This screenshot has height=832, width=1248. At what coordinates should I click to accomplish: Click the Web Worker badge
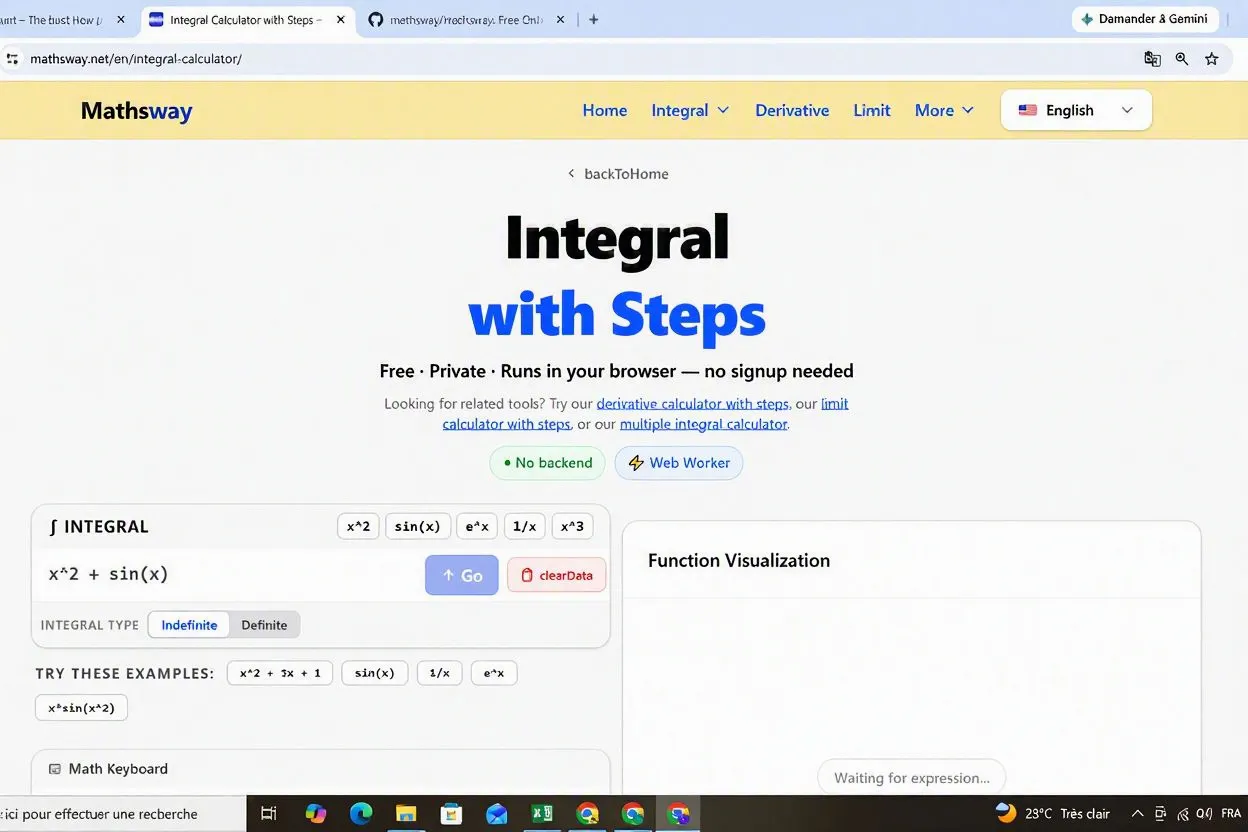(678, 463)
